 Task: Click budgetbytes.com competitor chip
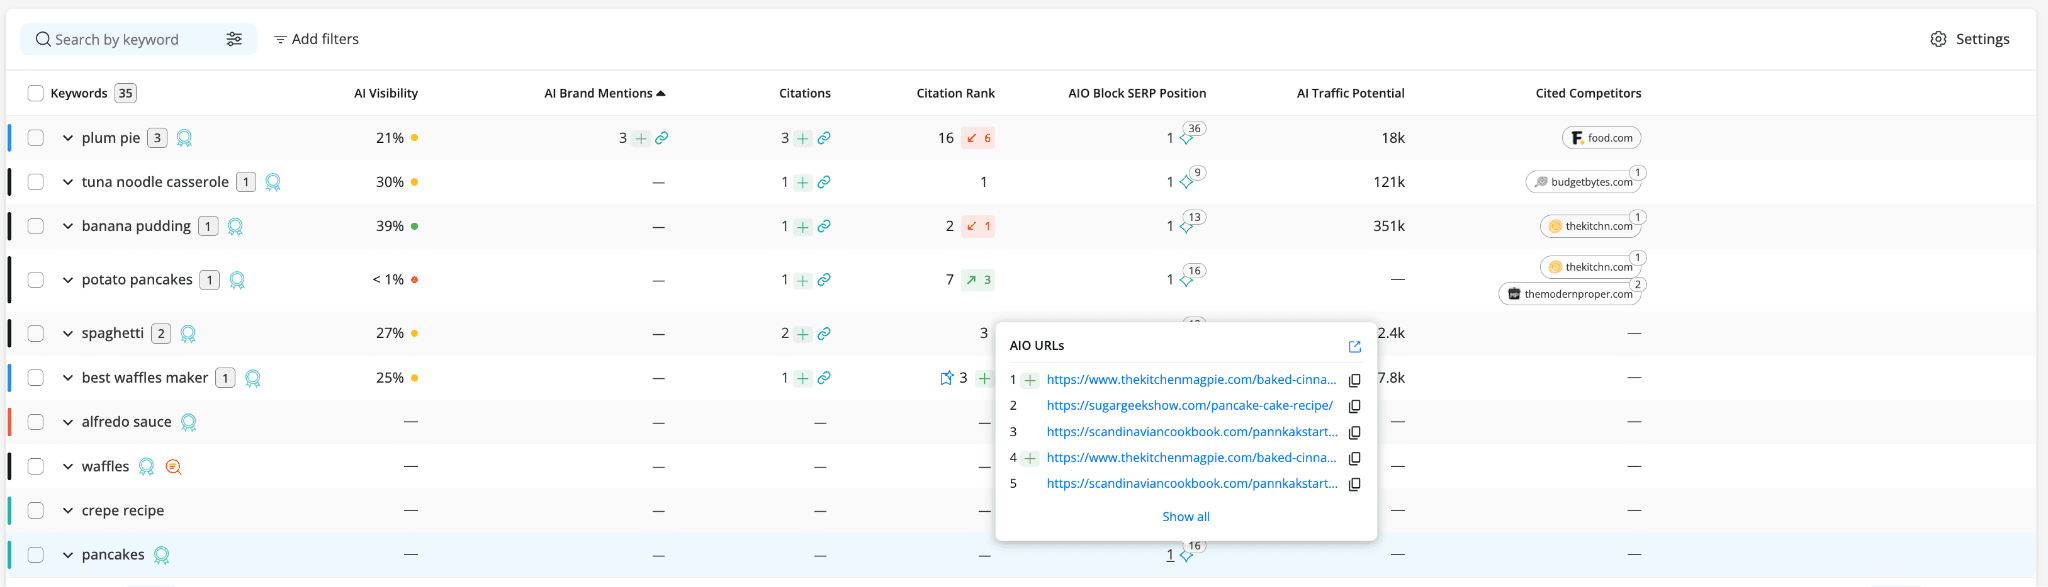(1583, 182)
